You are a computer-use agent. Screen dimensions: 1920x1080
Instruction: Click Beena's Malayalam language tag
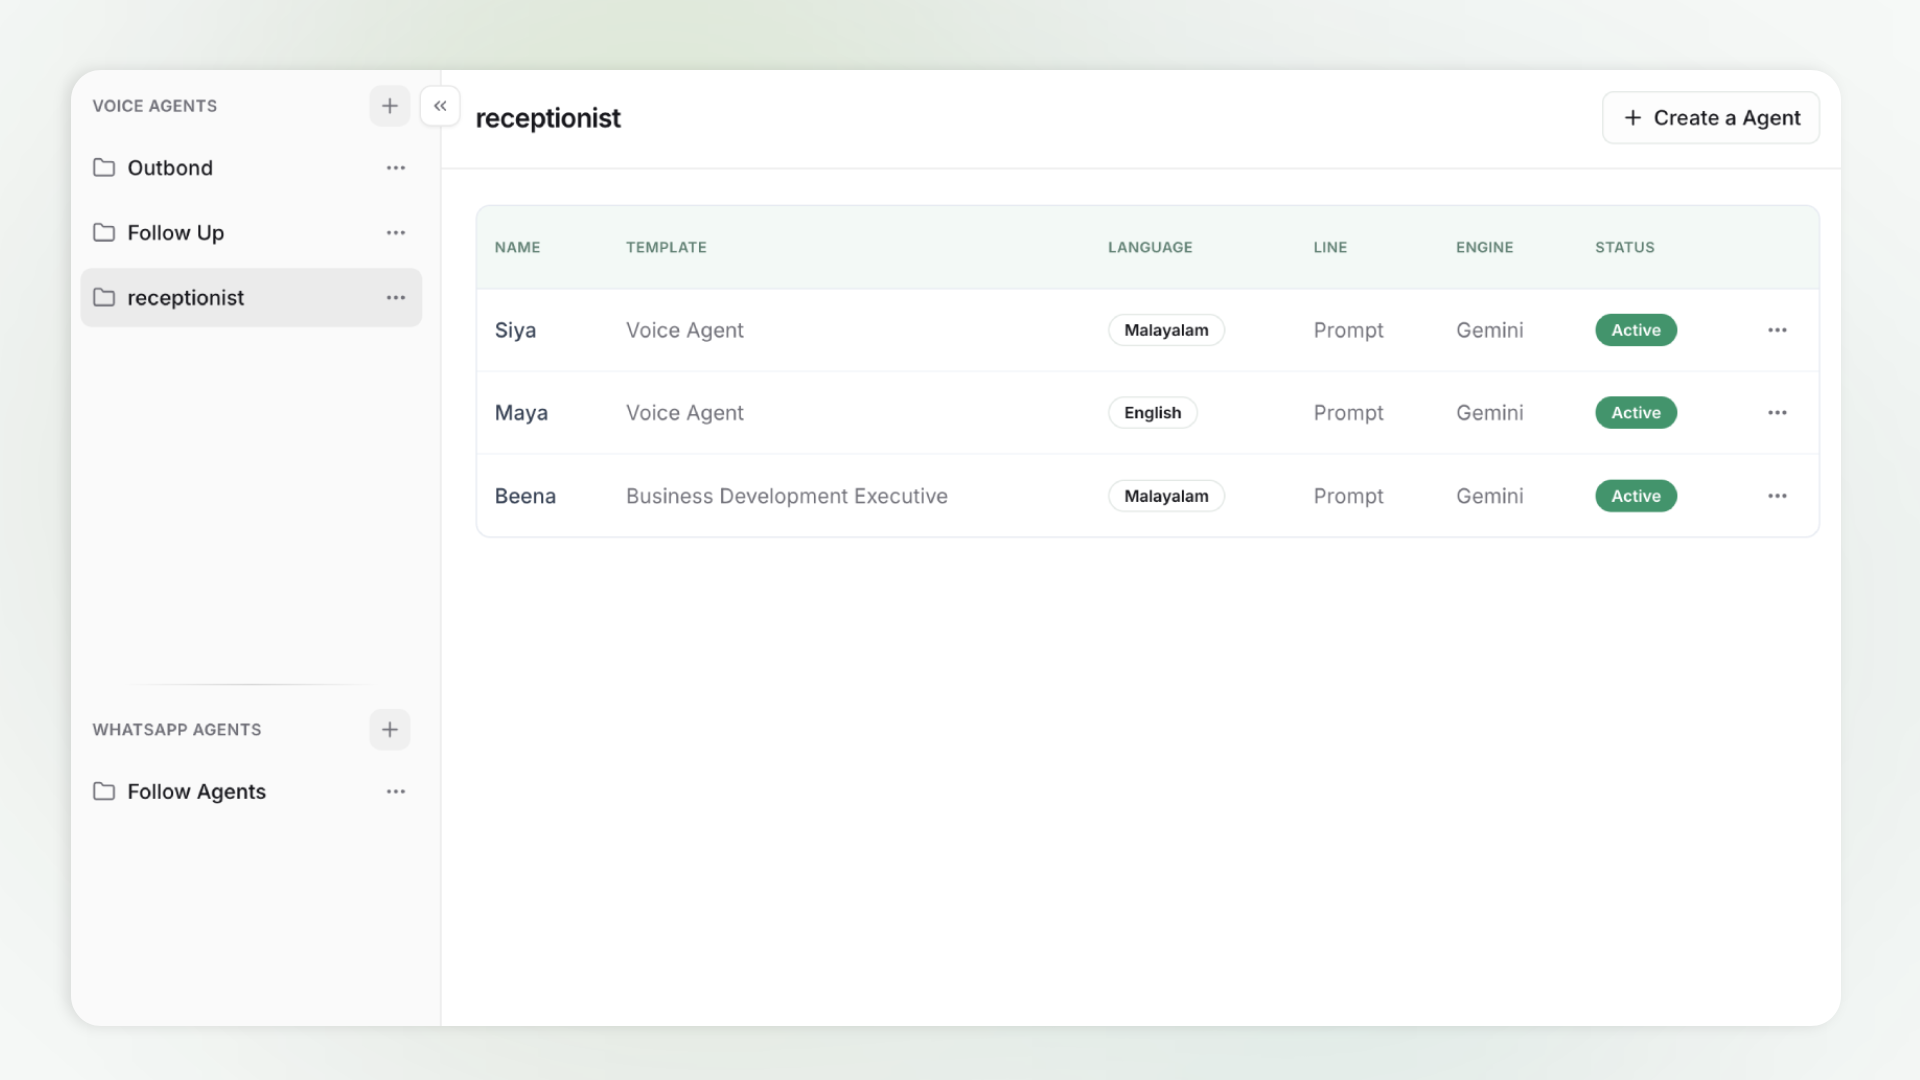(1166, 496)
